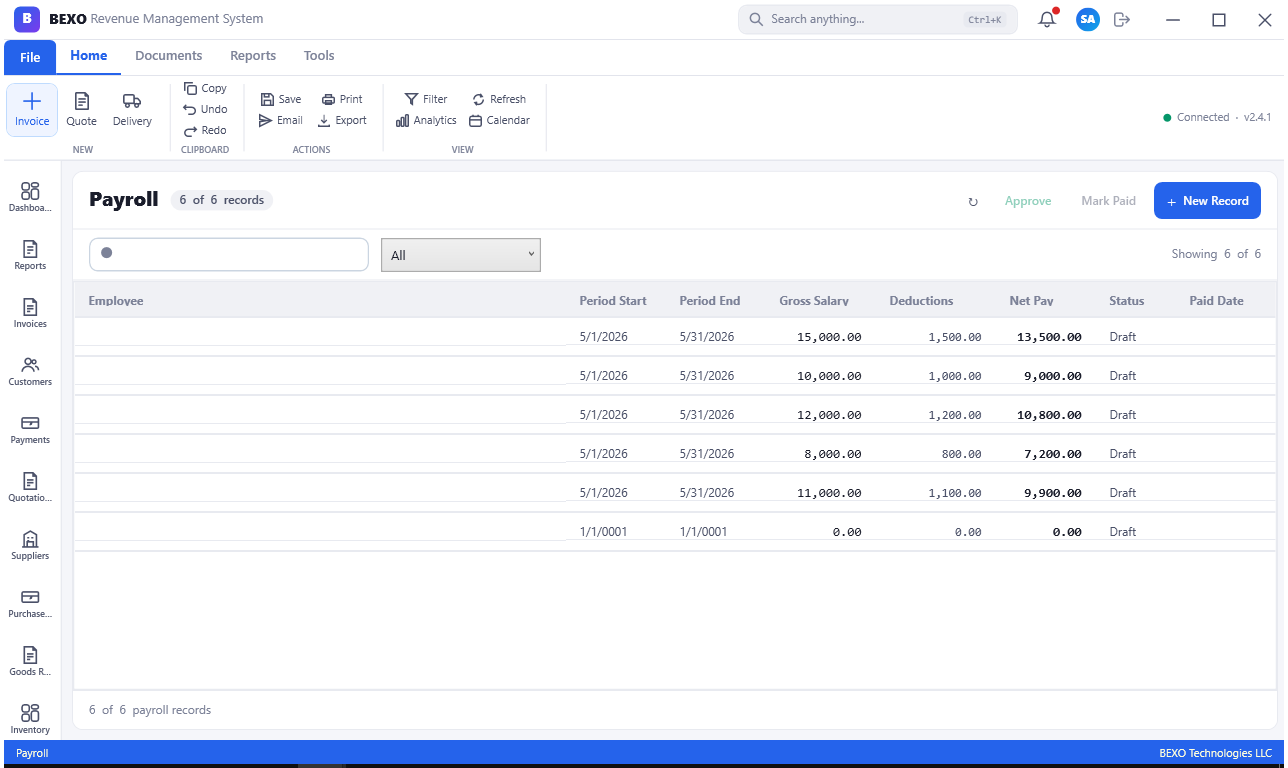Switch to the Home tab

click(x=89, y=56)
